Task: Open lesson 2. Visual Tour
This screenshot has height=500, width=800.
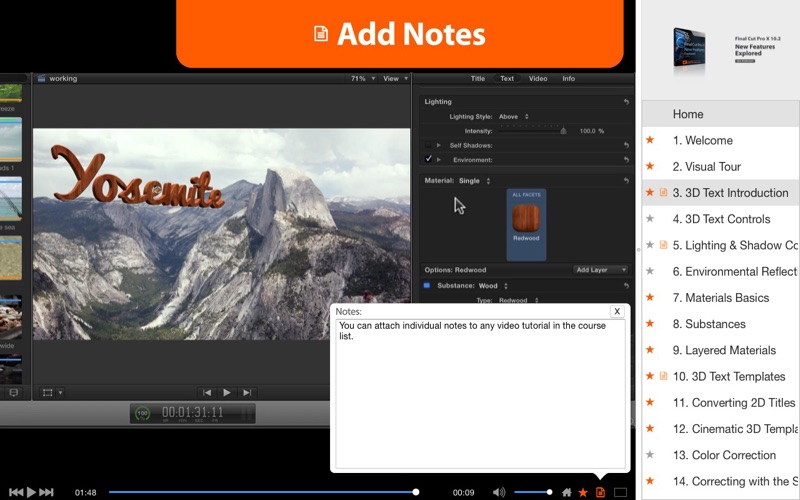Action: click(x=720, y=166)
